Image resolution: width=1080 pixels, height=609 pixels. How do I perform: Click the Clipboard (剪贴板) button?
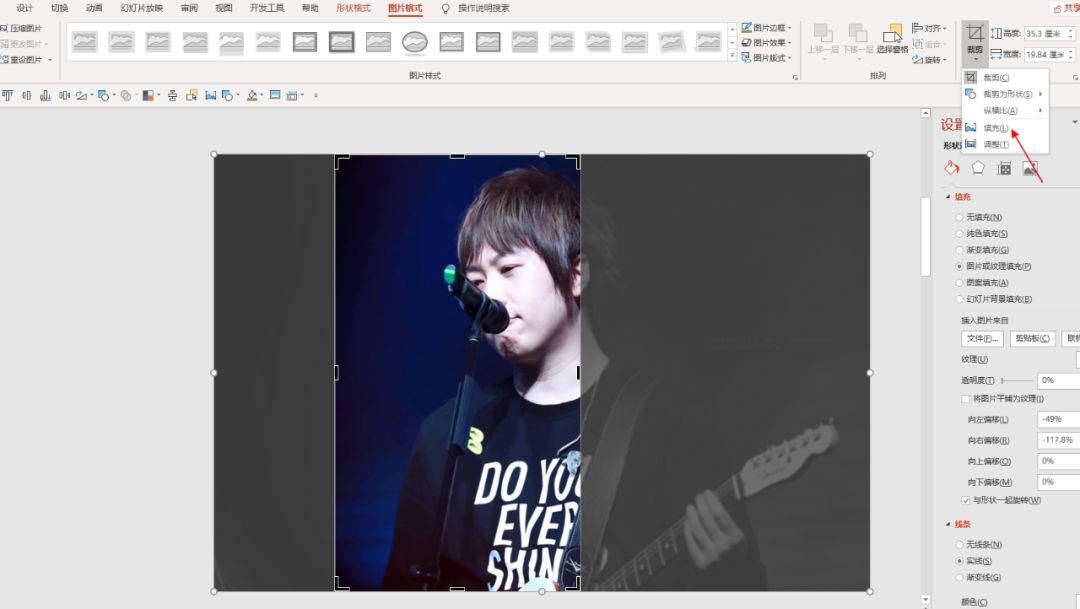(x=1033, y=339)
